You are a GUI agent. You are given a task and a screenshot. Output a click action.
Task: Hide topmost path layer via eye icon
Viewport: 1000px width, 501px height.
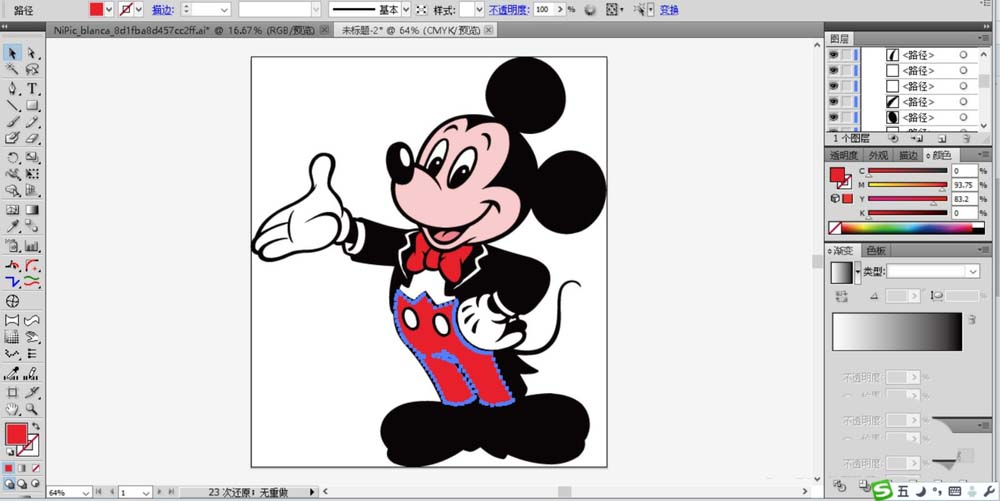pos(833,55)
